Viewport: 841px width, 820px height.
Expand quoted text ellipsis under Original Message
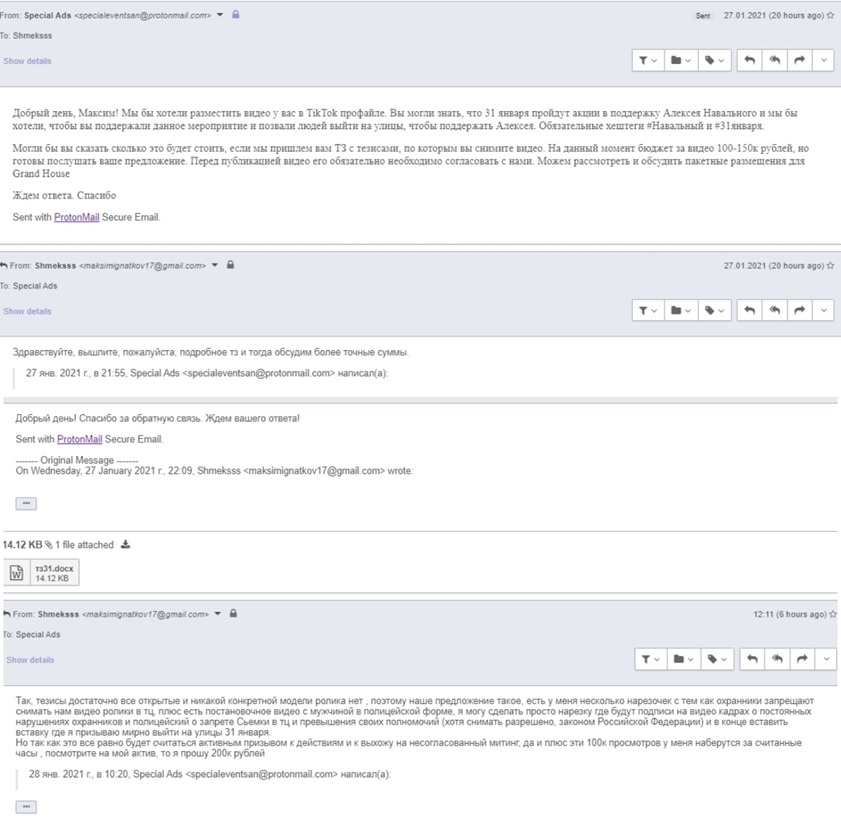tap(26, 504)
